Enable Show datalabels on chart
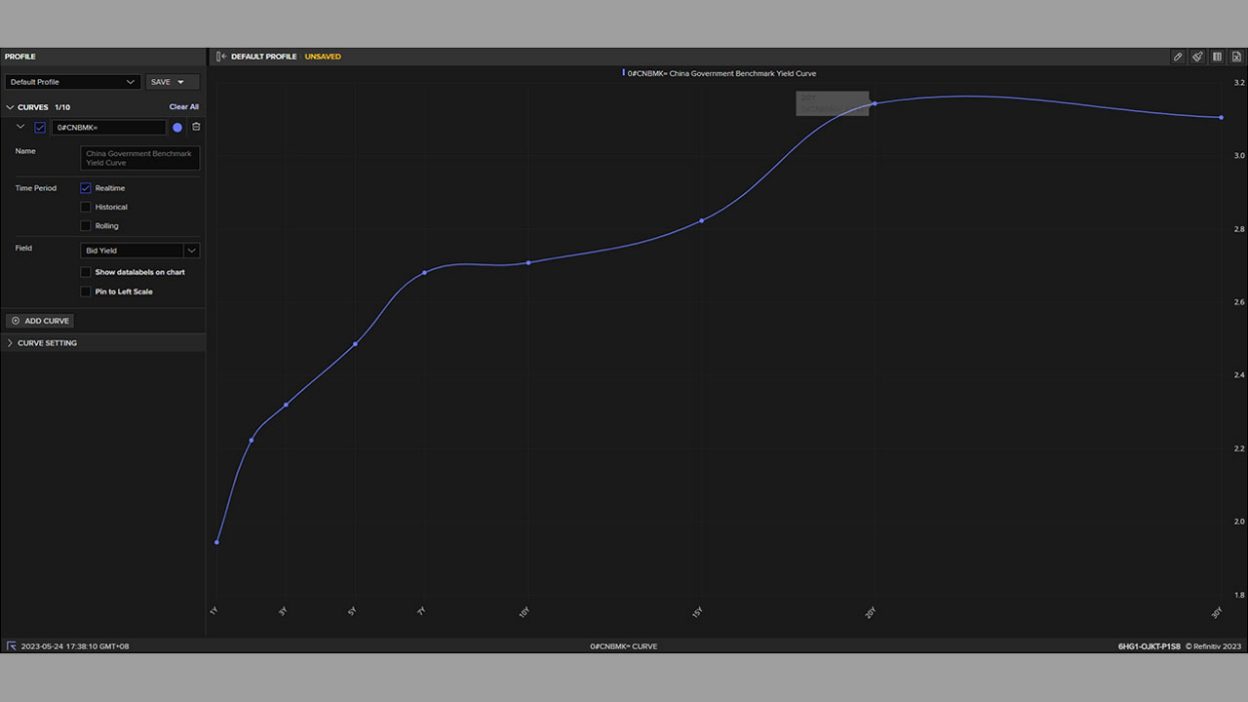This screenshot has width=1248, height=702. point(86,271)
